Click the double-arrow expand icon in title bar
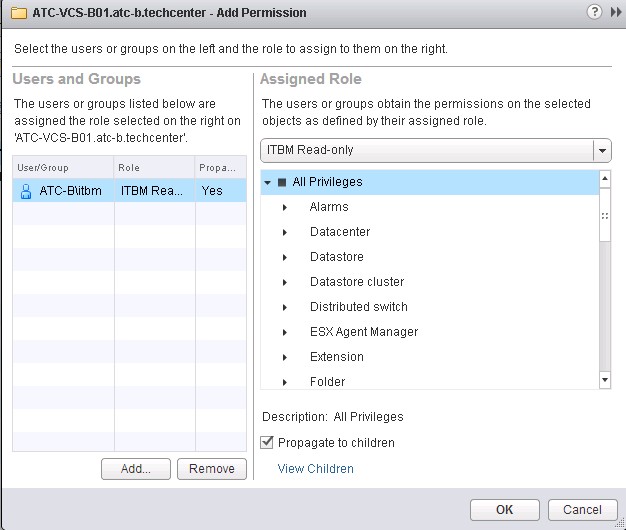626x530 pixels. [x=613, y=13]
